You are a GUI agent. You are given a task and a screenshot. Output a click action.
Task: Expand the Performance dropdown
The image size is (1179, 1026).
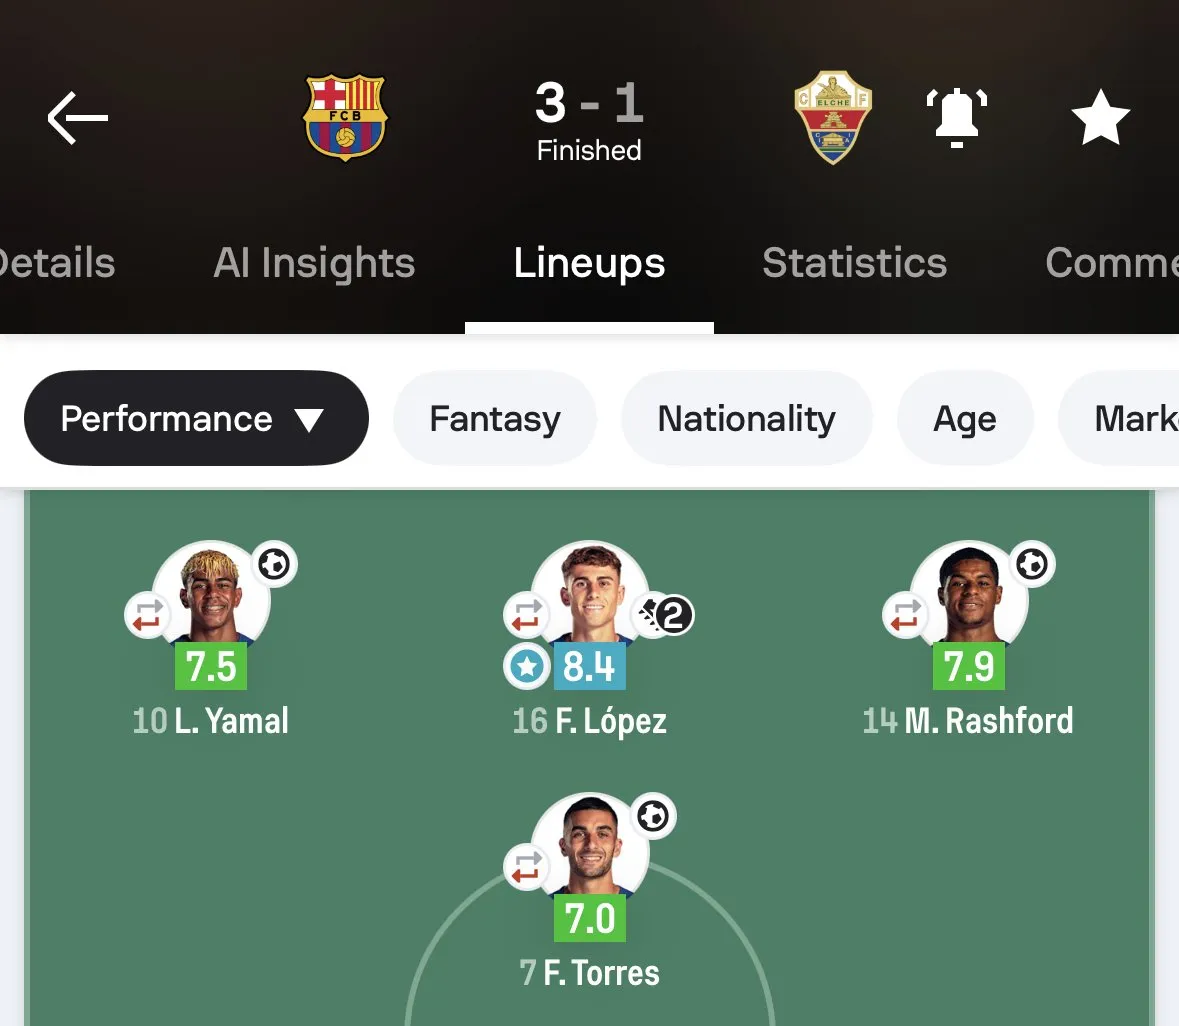click(196, 419)
